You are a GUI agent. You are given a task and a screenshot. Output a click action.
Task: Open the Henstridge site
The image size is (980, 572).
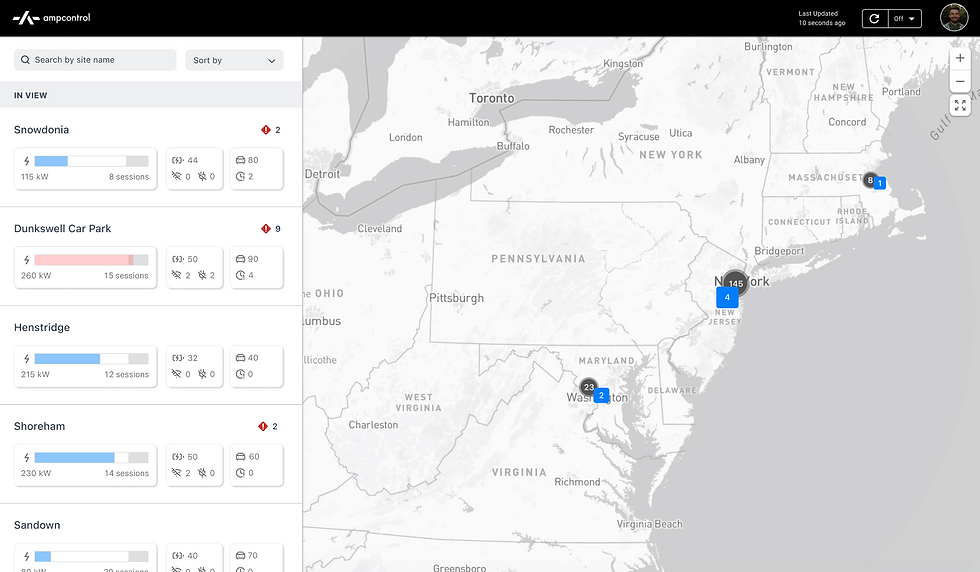click(x=42, y=328)
